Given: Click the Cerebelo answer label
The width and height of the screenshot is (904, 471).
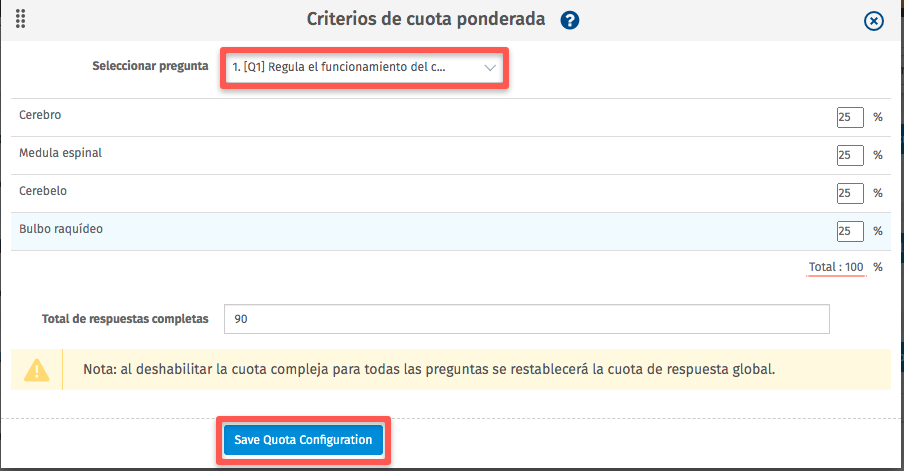Looking at the screenshot, I should coord(43,191).
